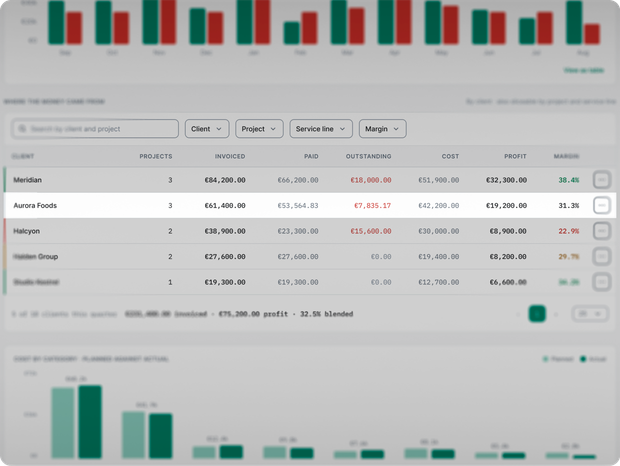The width and height of the screenshot is (620, 466).
Task: Sort by the COST column header
Action: click(x=450, y=157)
